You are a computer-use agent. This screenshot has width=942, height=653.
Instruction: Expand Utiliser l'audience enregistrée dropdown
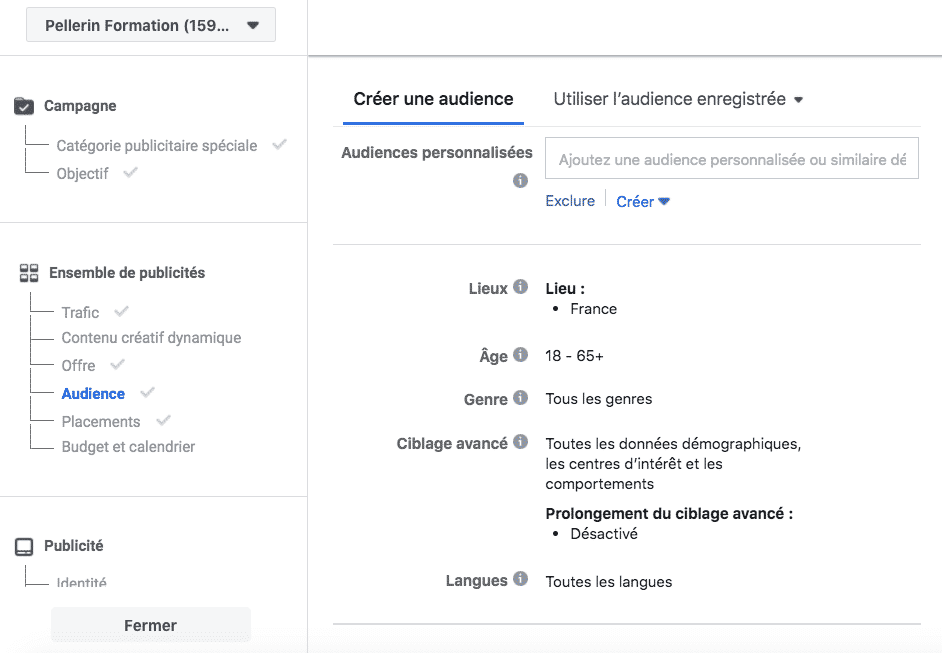678,99
